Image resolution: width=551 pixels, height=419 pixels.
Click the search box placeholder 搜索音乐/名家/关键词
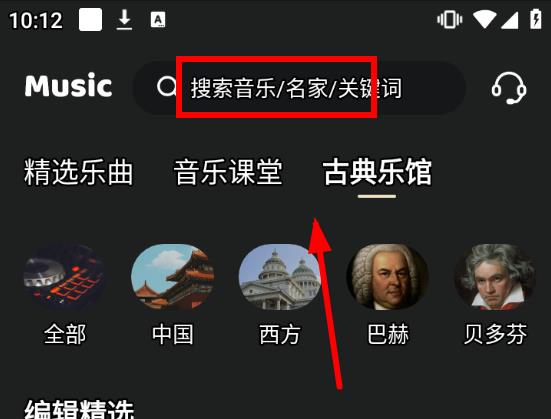click(296, 88)
